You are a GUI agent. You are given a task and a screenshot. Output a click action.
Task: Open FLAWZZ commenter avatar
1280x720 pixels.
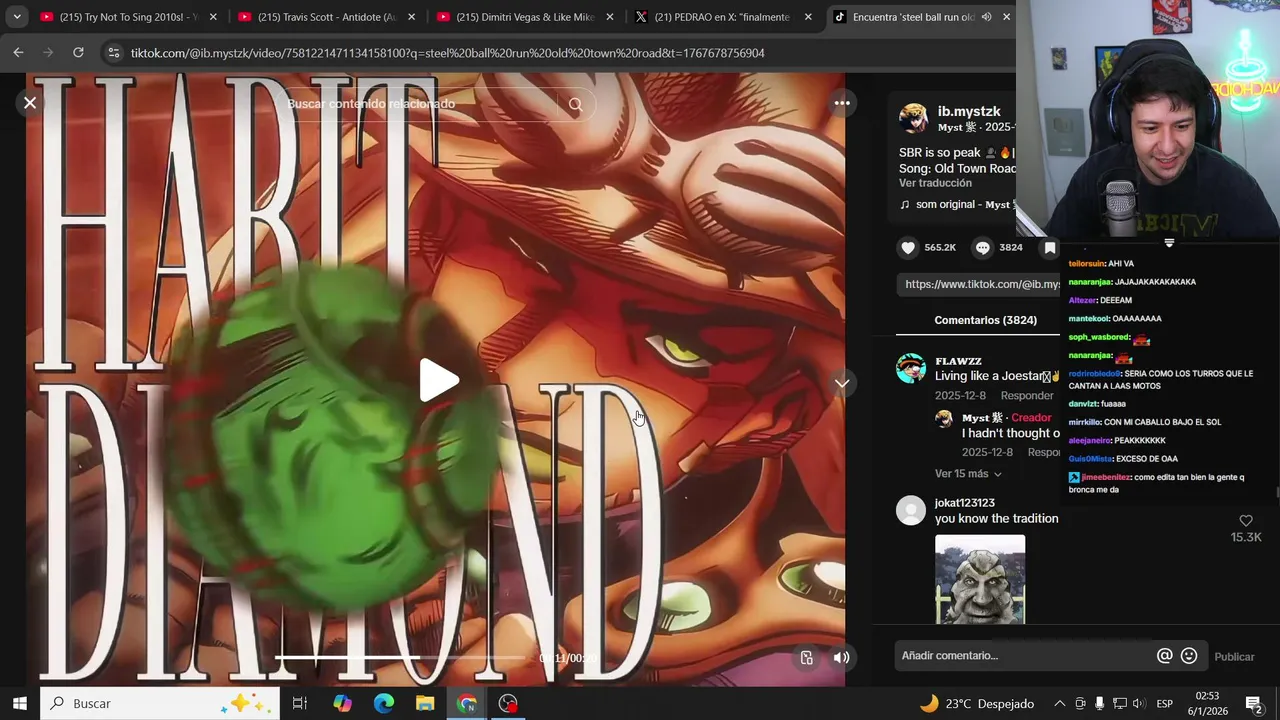pos(911,368)
